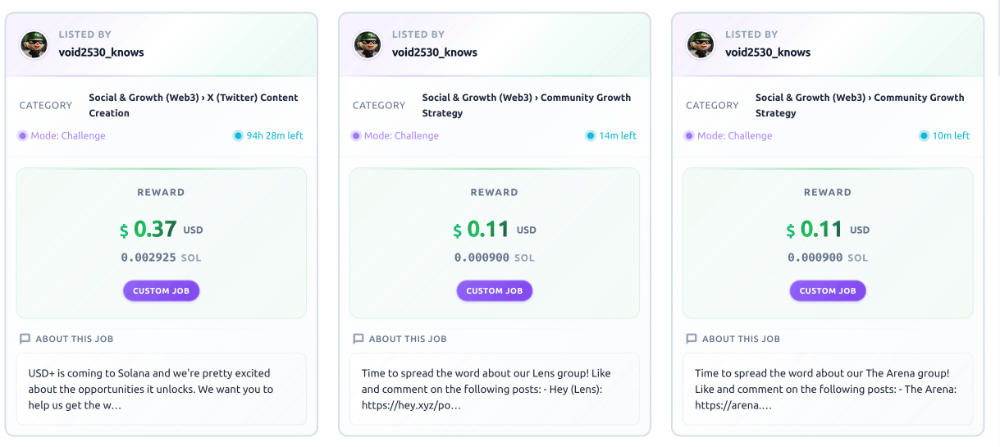Click the clock dot beside 94h 28m left
1000x447 pixels.
point(238,136)
